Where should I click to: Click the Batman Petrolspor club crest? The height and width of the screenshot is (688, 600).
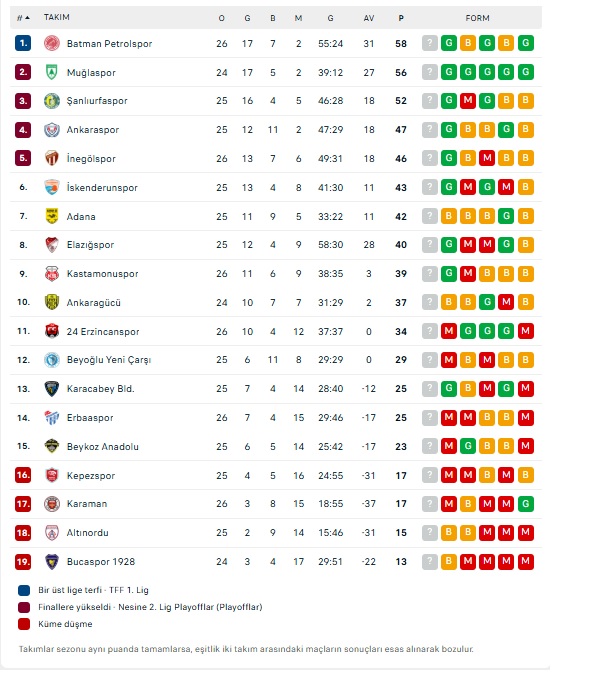point(52,44)
